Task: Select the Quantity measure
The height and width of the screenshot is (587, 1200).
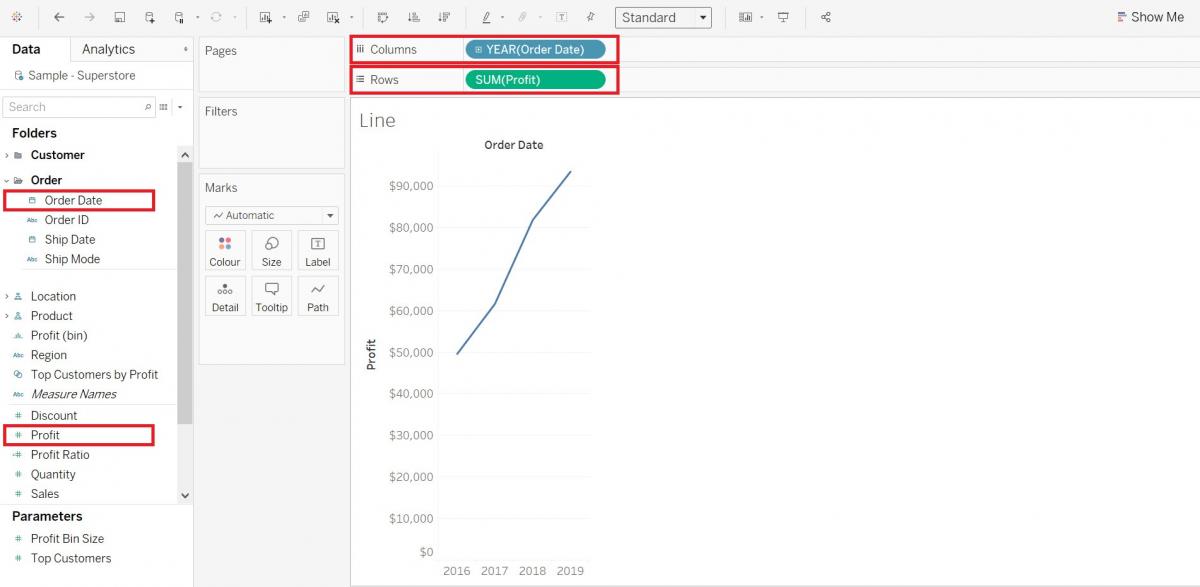Action: click(x=53, y=475)
